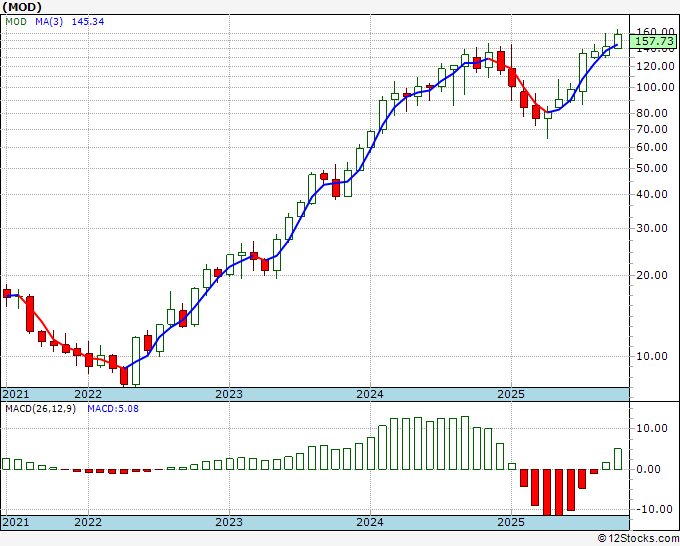
Task: Select the green MOD legend label
Action: (16, 21)
